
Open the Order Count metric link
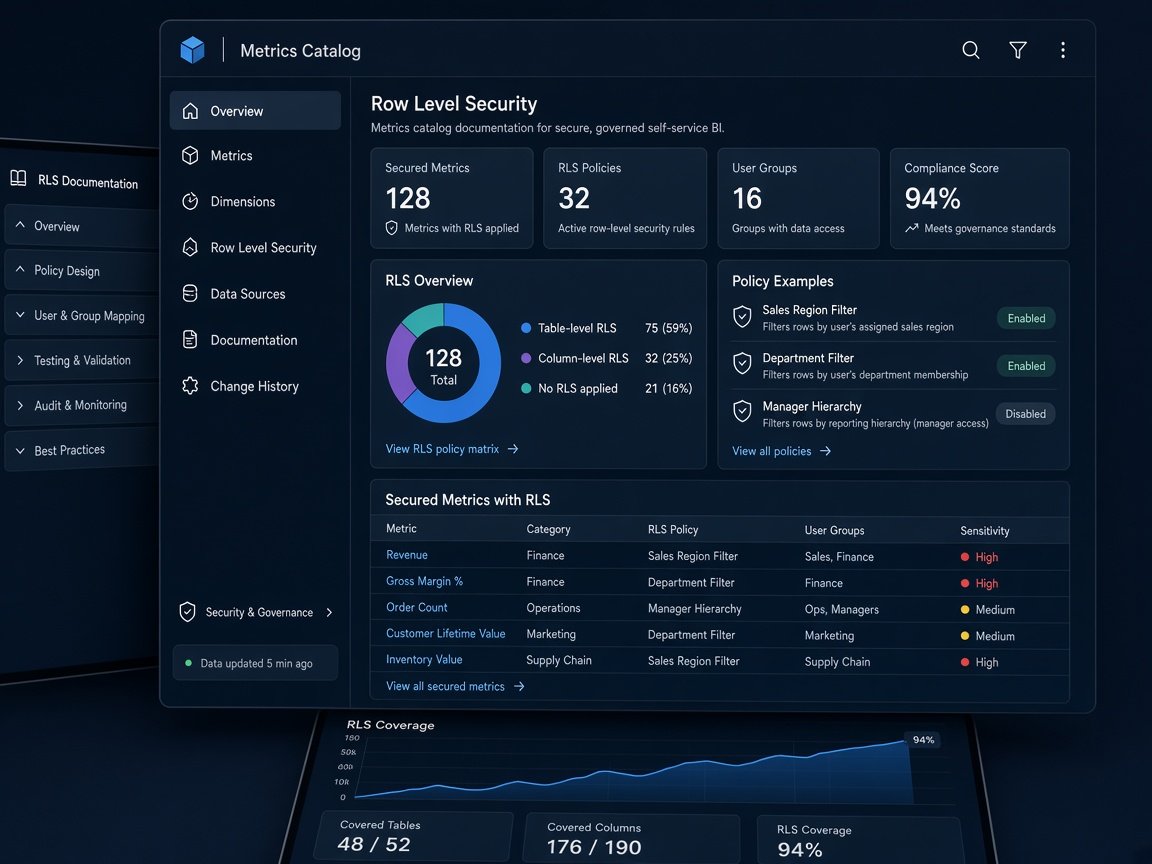pyautogui.click(x=417, y=608)
